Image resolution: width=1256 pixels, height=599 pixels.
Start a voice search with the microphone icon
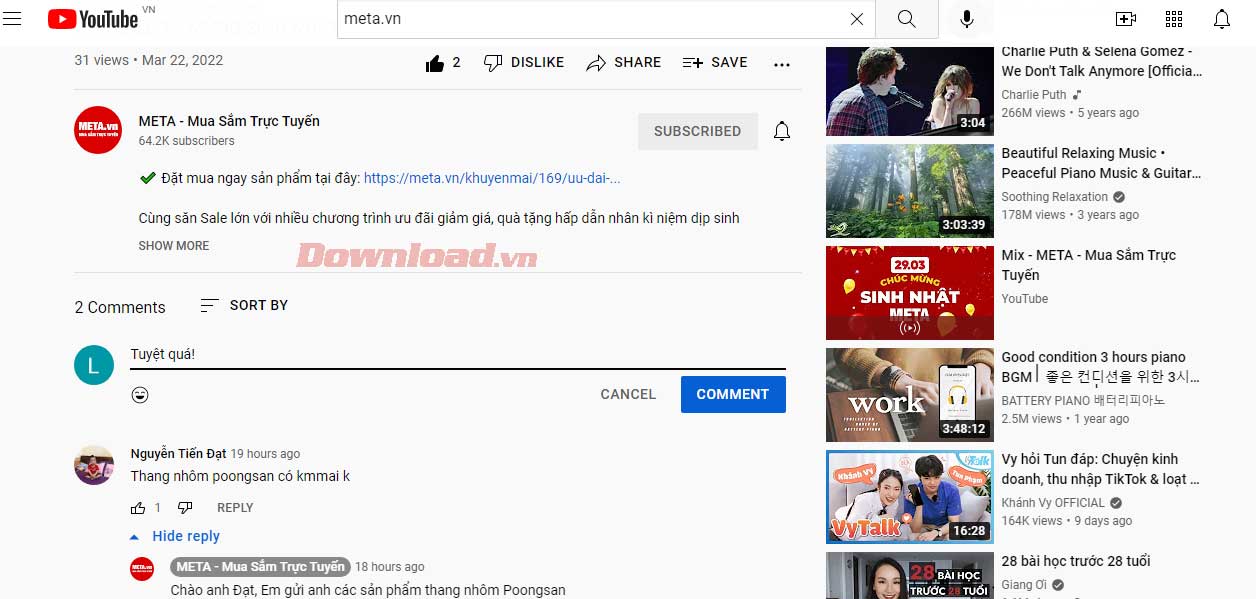pyautogui.click(x=965, y=18)
